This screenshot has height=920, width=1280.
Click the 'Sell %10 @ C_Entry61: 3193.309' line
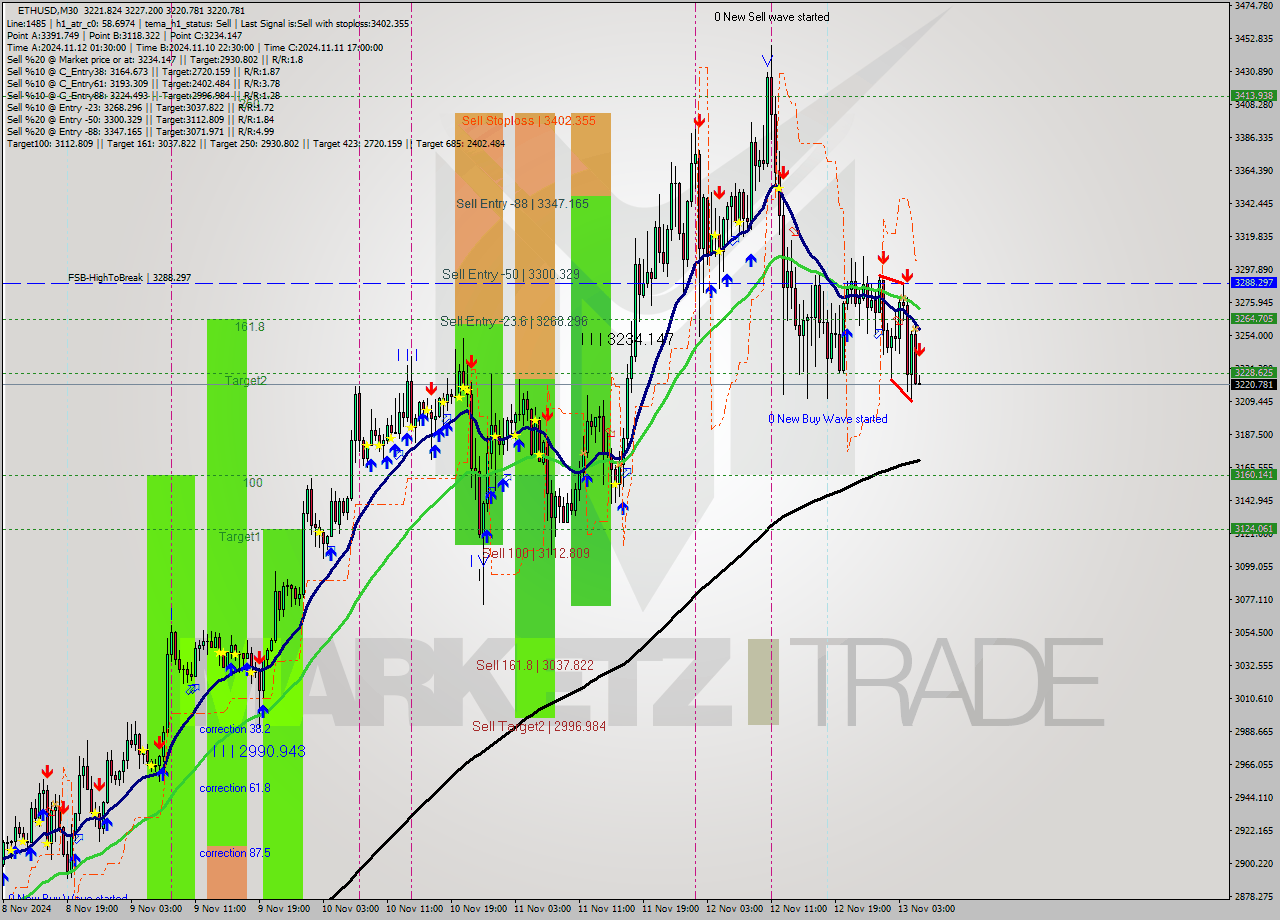click(x=143, y=84)
